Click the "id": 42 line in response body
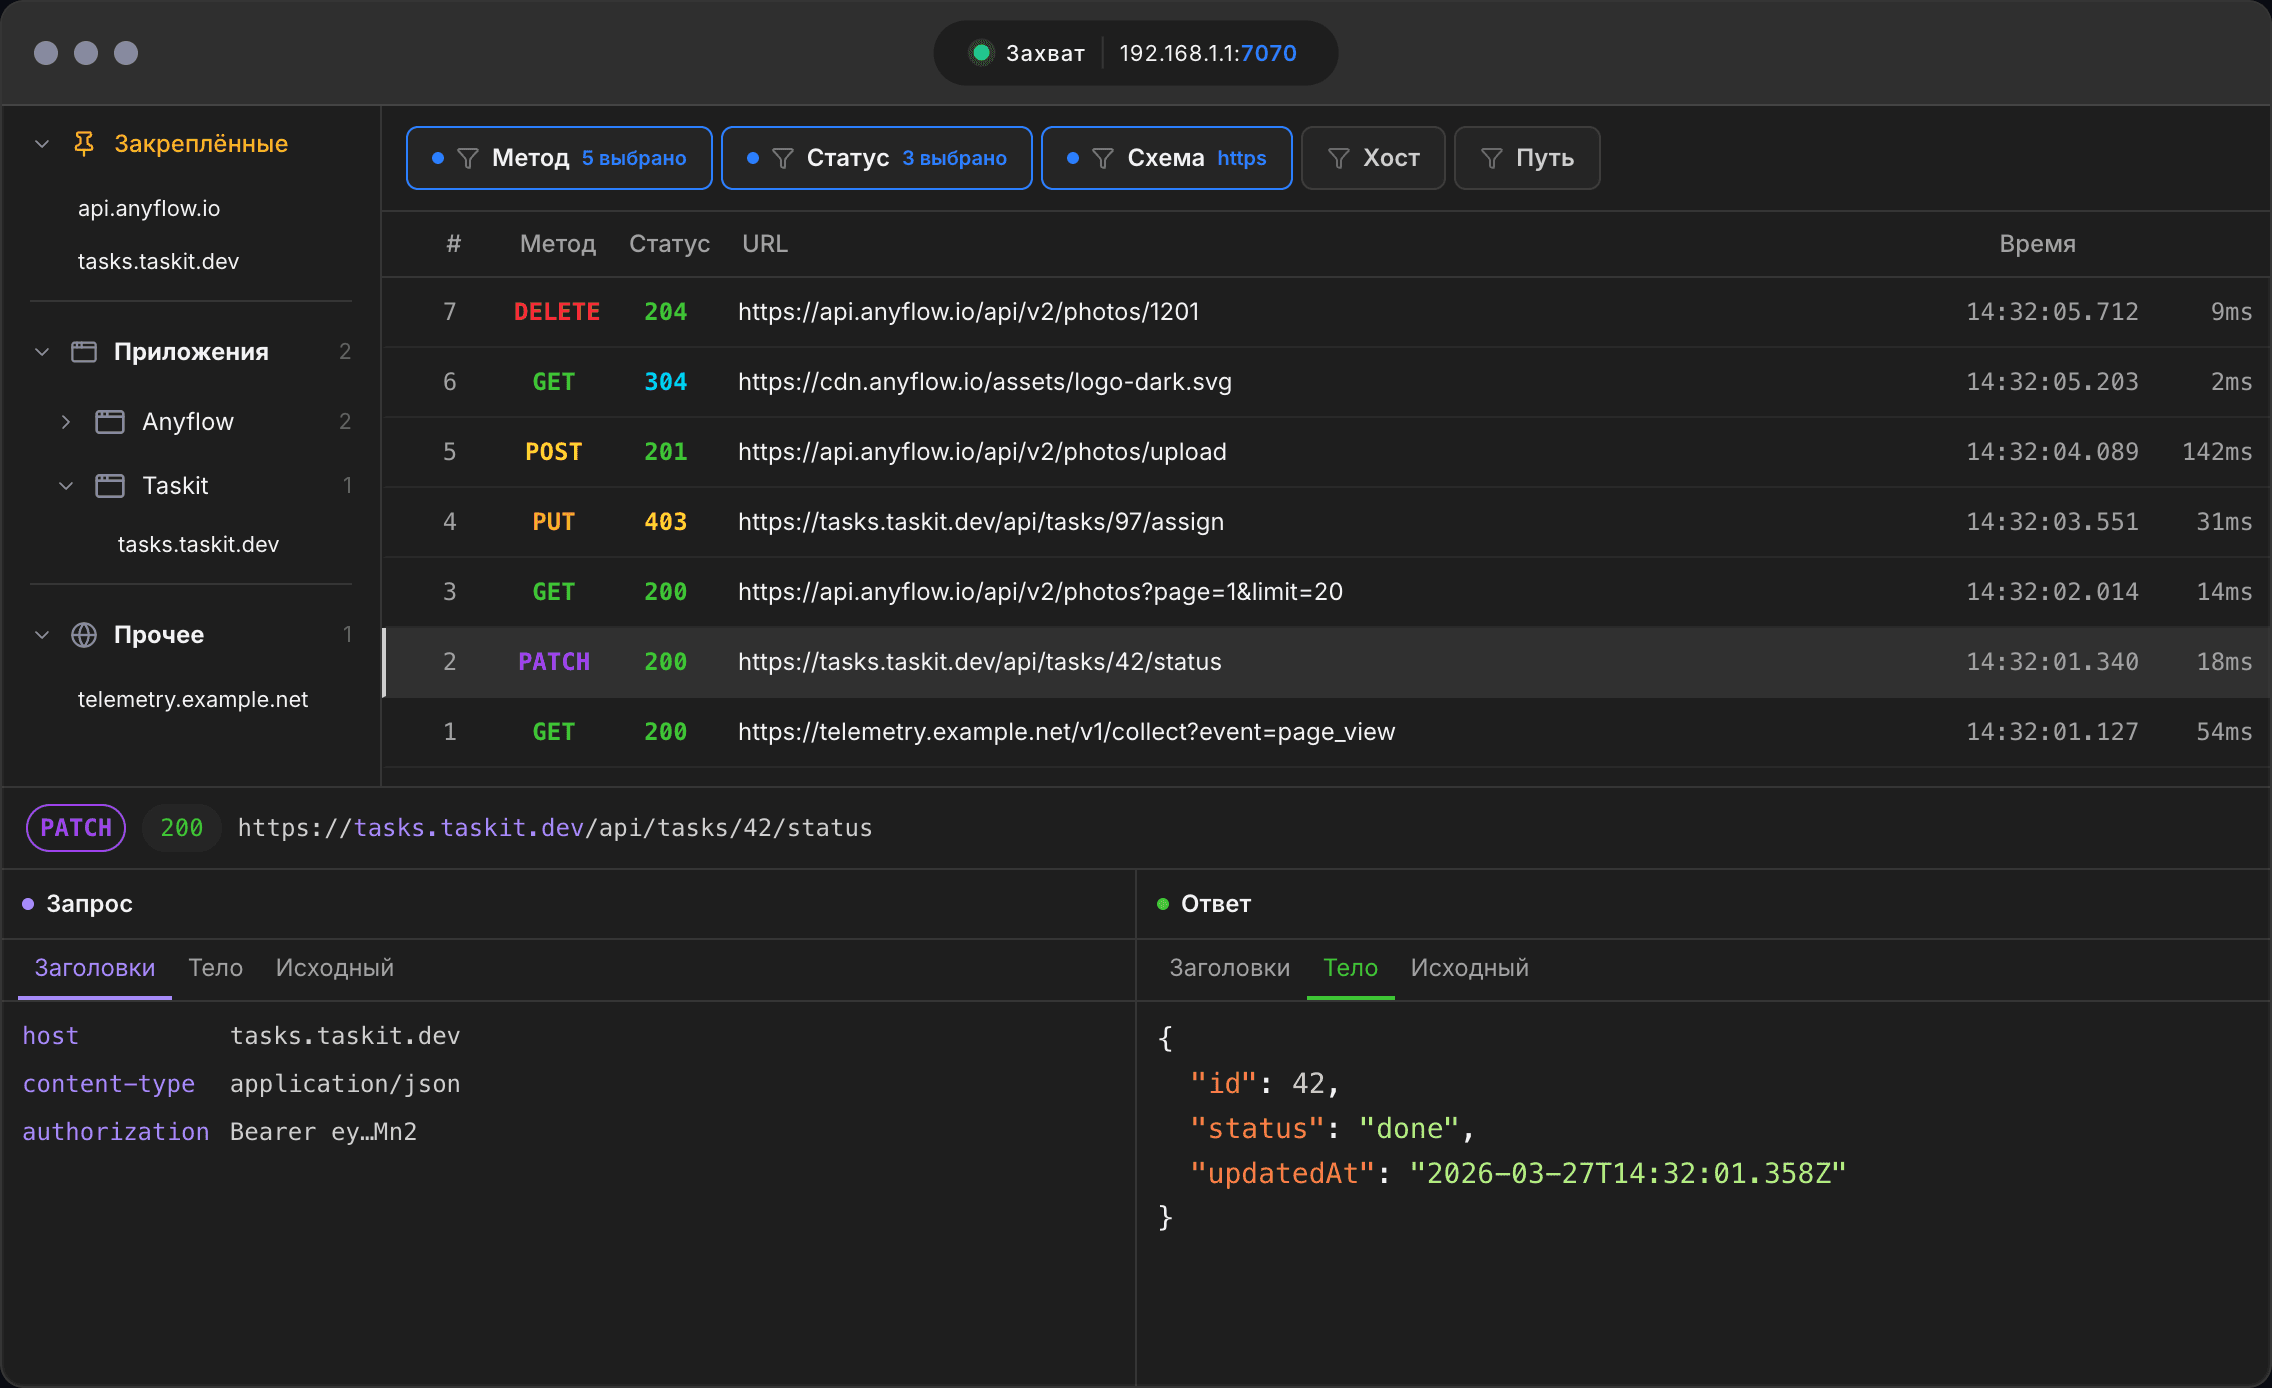Screen dimensions: 2272x1388 [1264, 1084]
